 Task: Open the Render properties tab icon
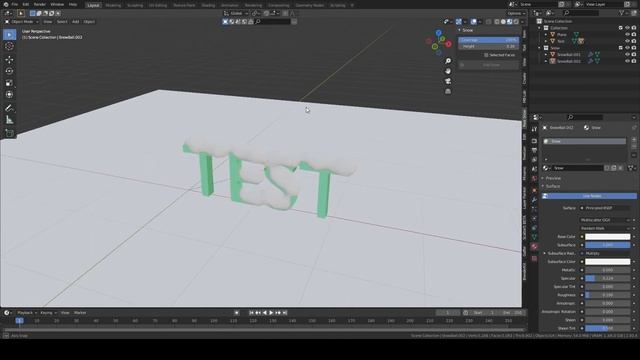(534, 141)
